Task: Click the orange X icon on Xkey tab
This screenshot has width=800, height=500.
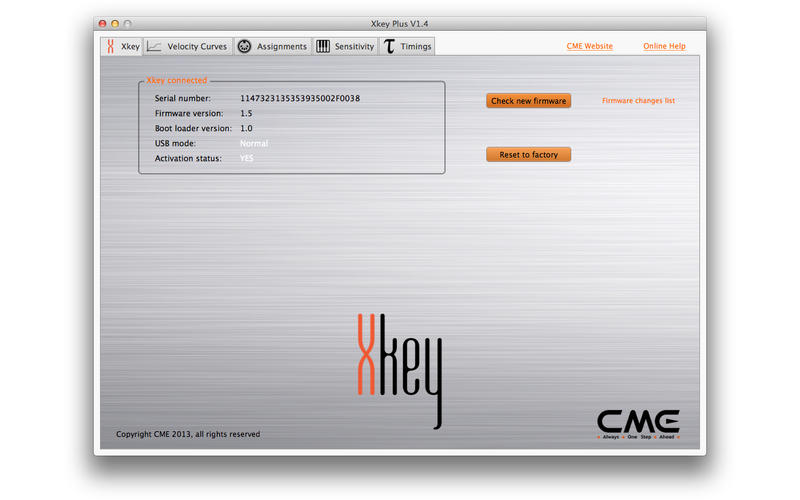Action: click(110, 46)
